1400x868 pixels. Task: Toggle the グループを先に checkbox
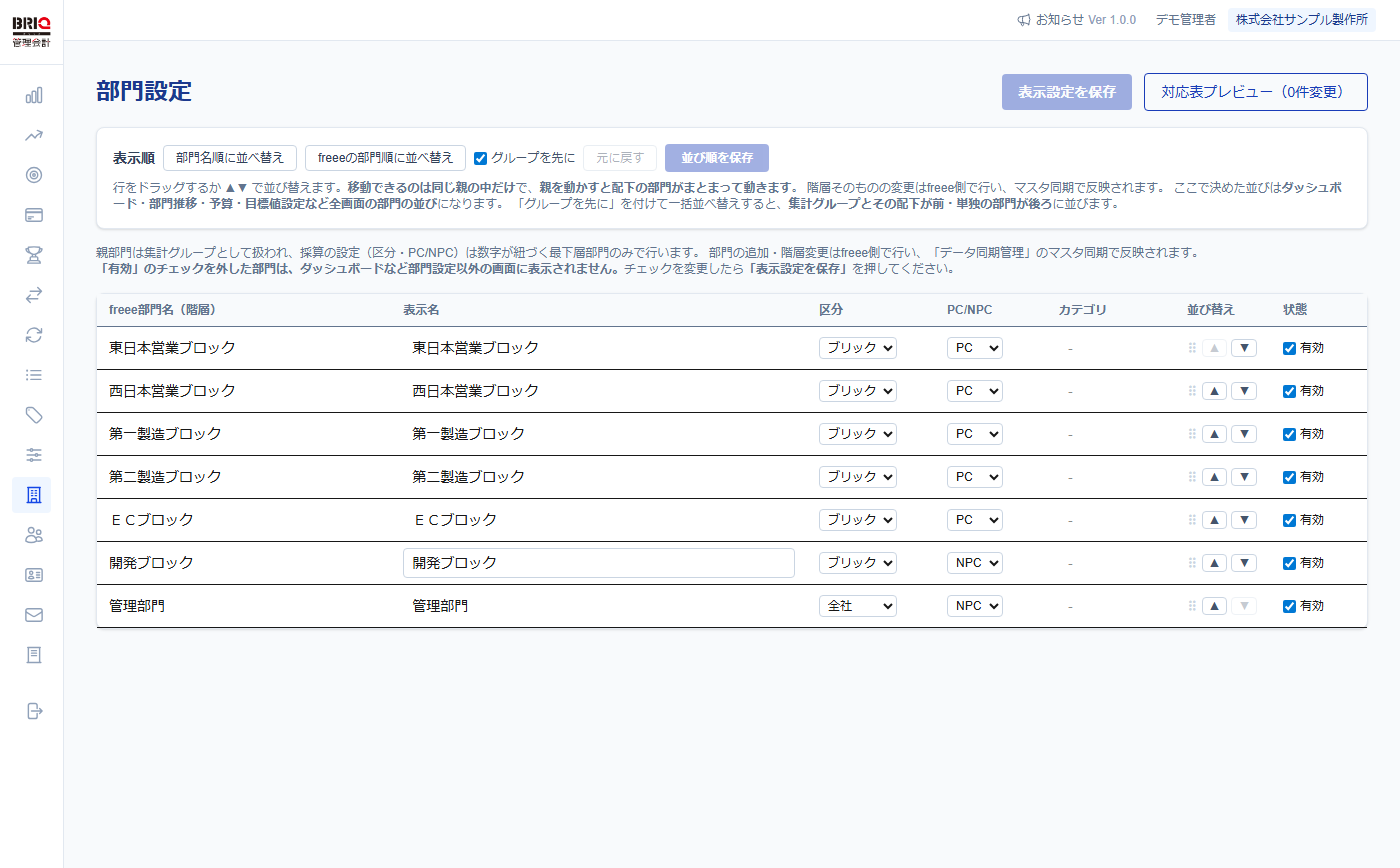click(x=481, y=158)
